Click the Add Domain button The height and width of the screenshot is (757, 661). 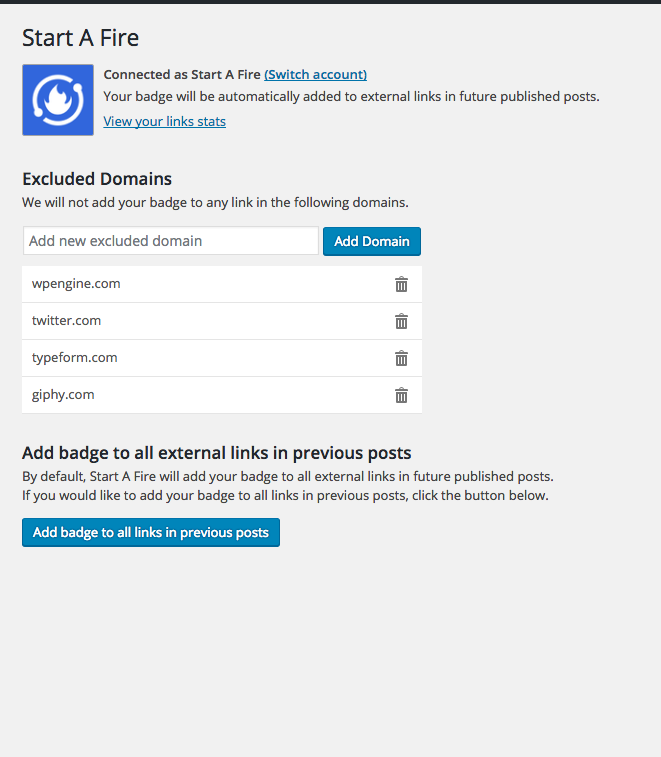[x=372, y=241]
